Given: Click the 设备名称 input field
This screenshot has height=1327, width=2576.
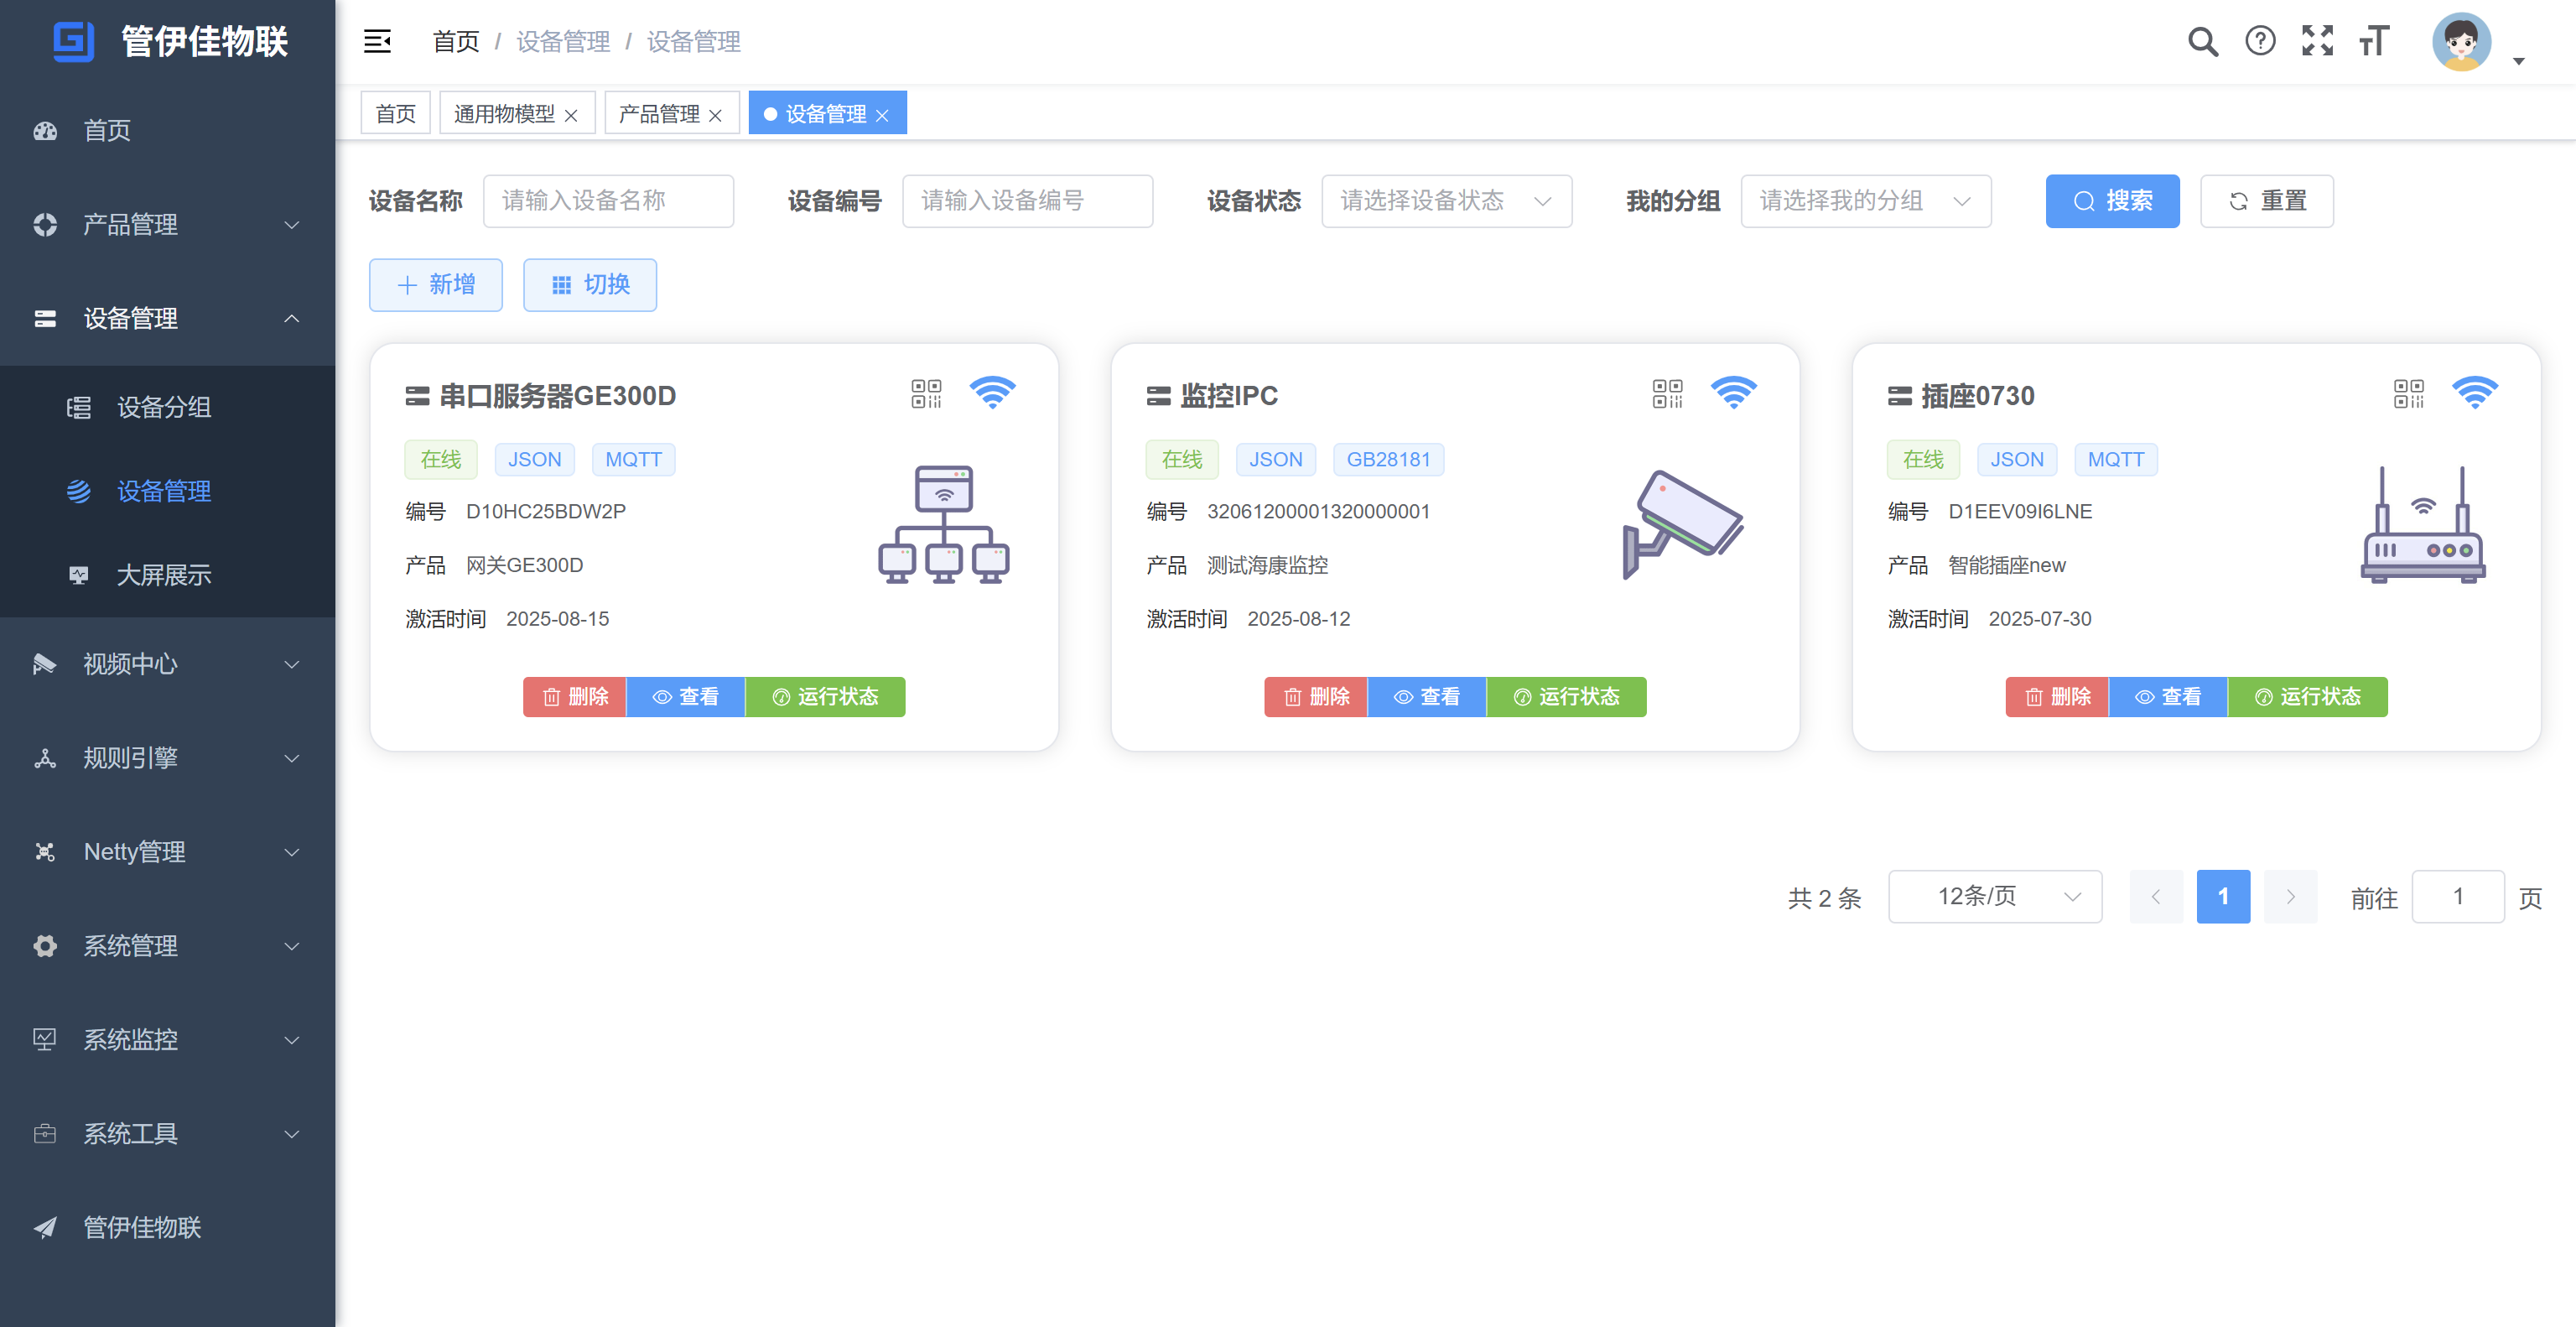Looking at the screenshot, I should (608, 201).
